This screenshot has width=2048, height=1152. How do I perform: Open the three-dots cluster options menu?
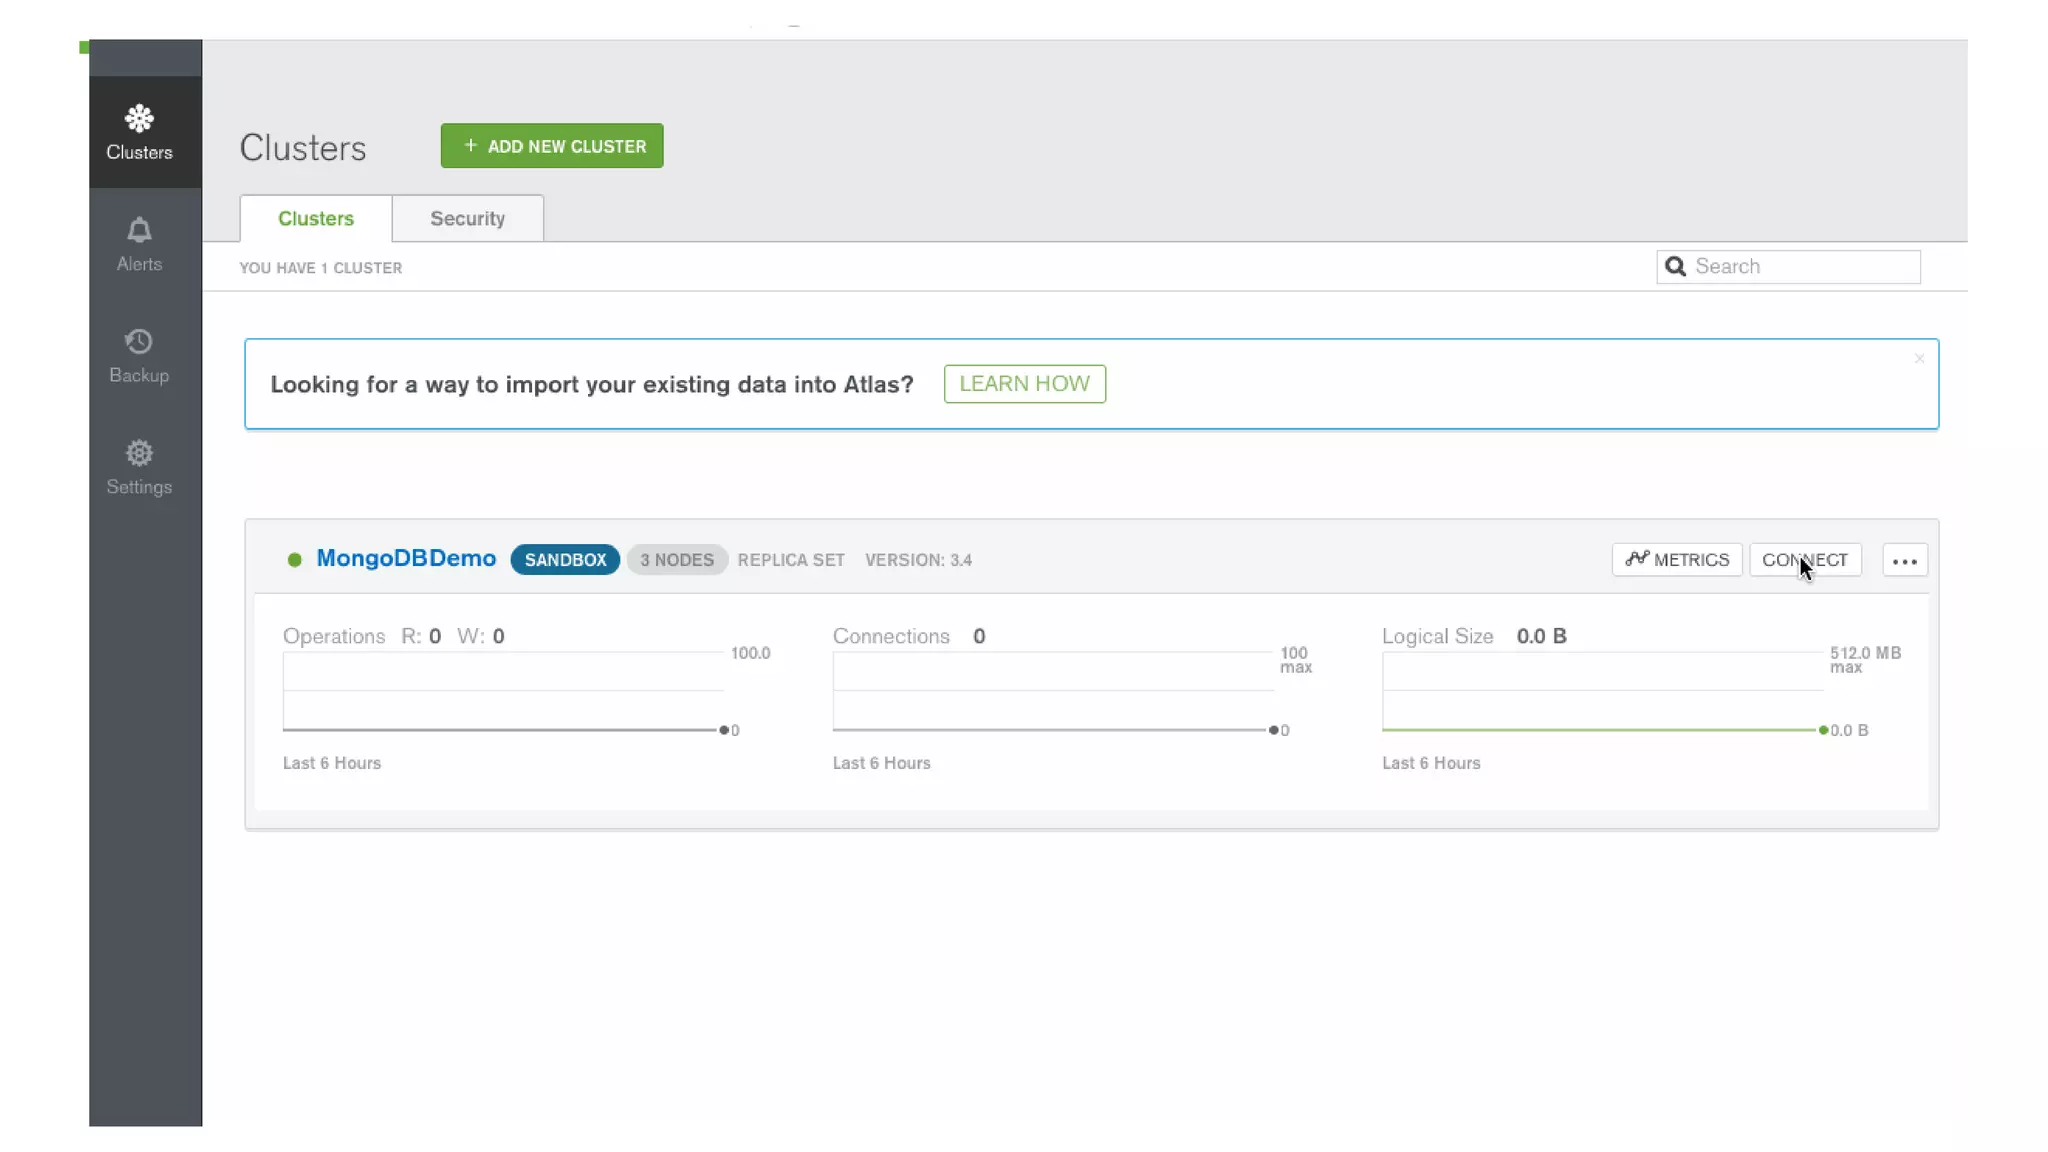1904,561
